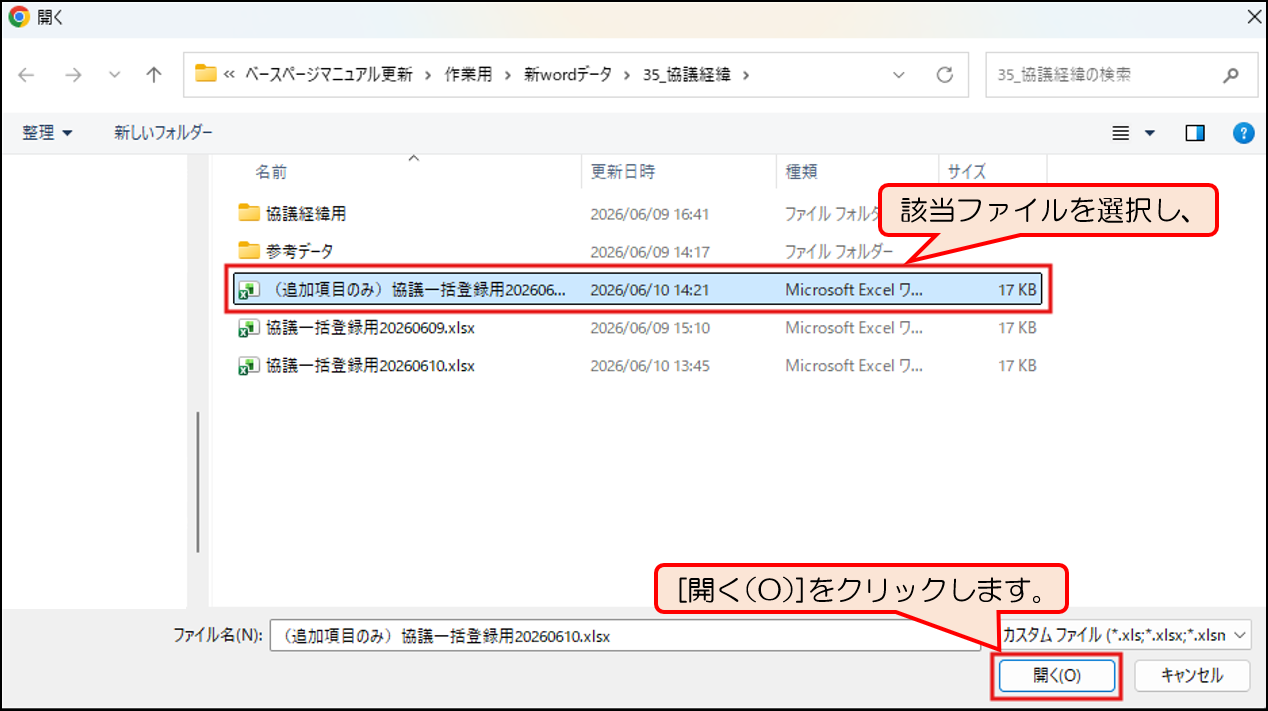The image size is (1268, 711).
Task: Click the Back navigation arrow
Action: (27, 75)
